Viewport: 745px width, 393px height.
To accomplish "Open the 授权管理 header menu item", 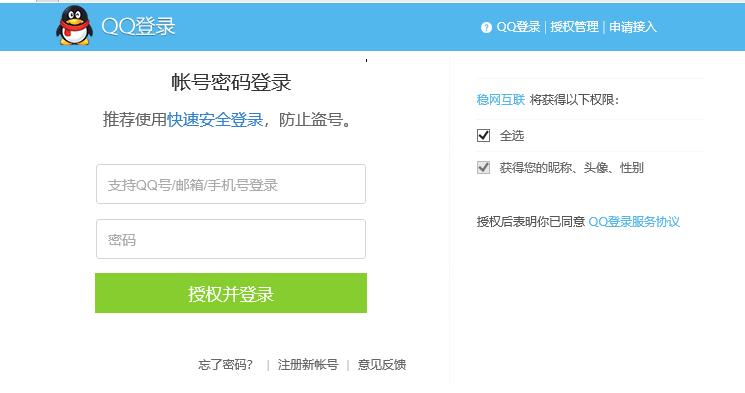I will pyautogui.click(x=574, y=27).
